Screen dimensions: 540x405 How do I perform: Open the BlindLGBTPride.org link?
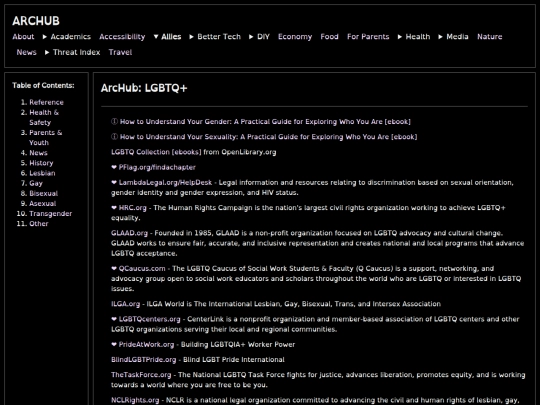(x=144, y=360)
